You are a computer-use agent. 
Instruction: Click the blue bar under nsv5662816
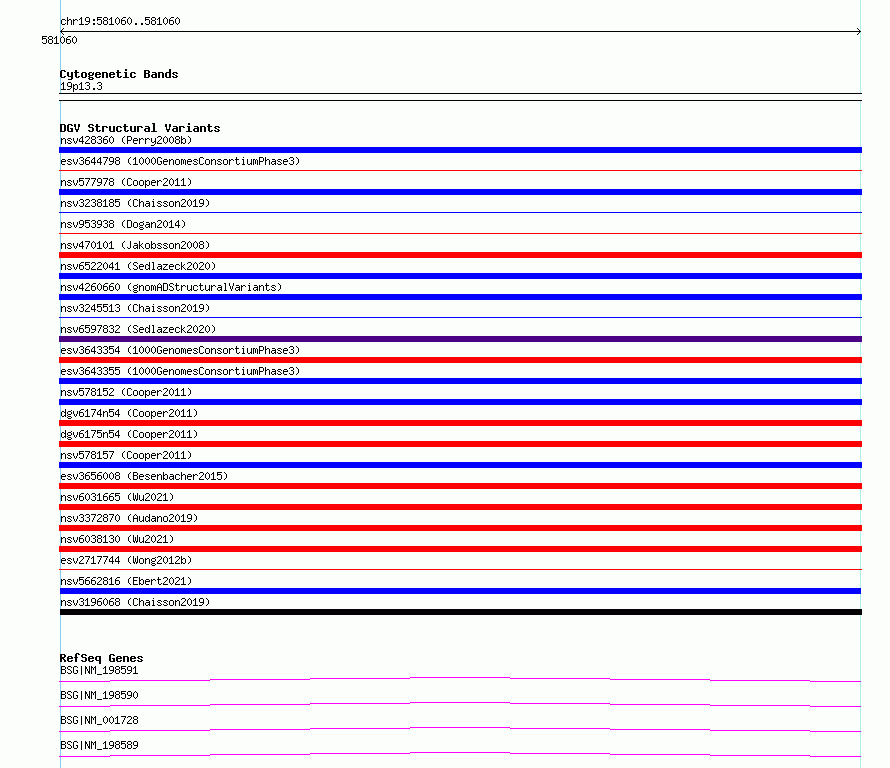pyautogui.click(x=460, y=591)
